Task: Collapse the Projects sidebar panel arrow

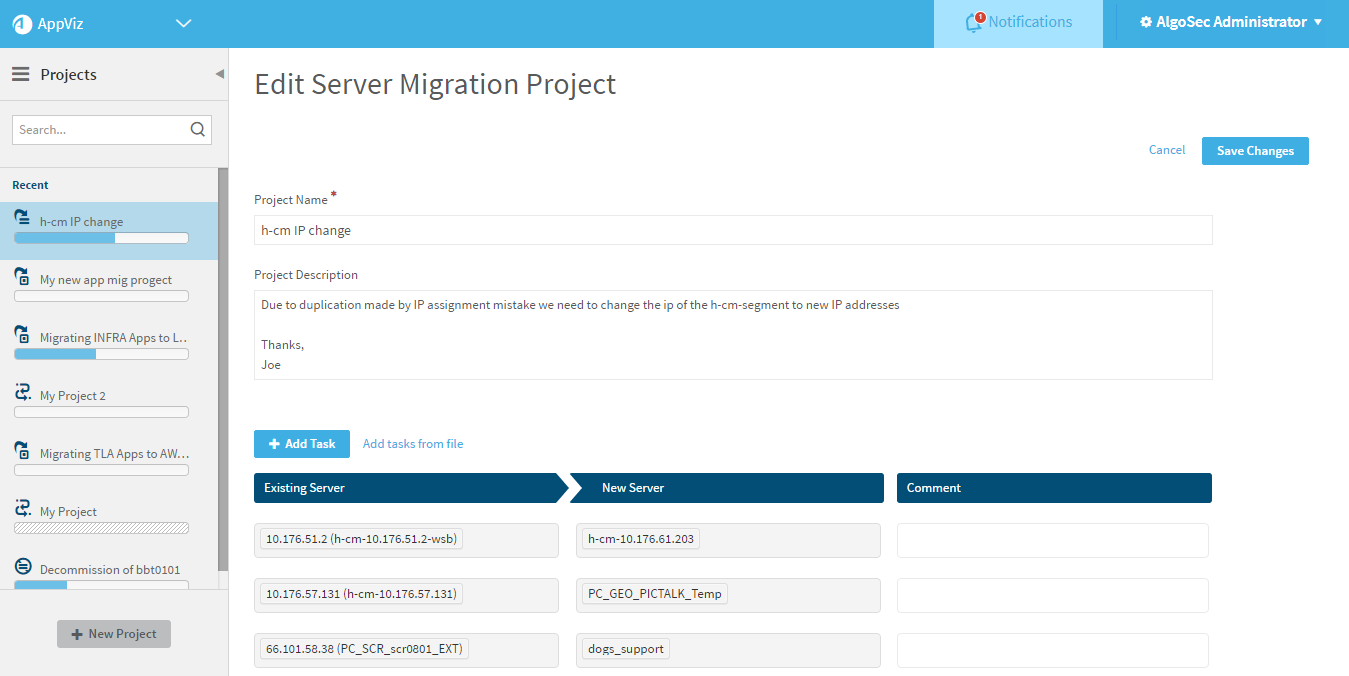Action: (219, 74)
